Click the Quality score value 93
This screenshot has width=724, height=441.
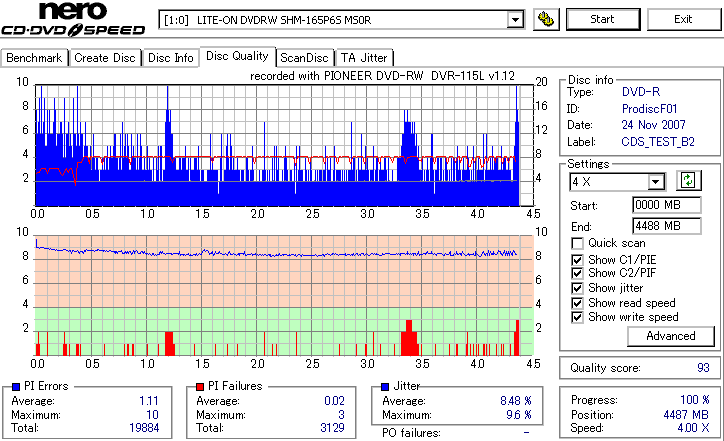[x=703, y=368]
